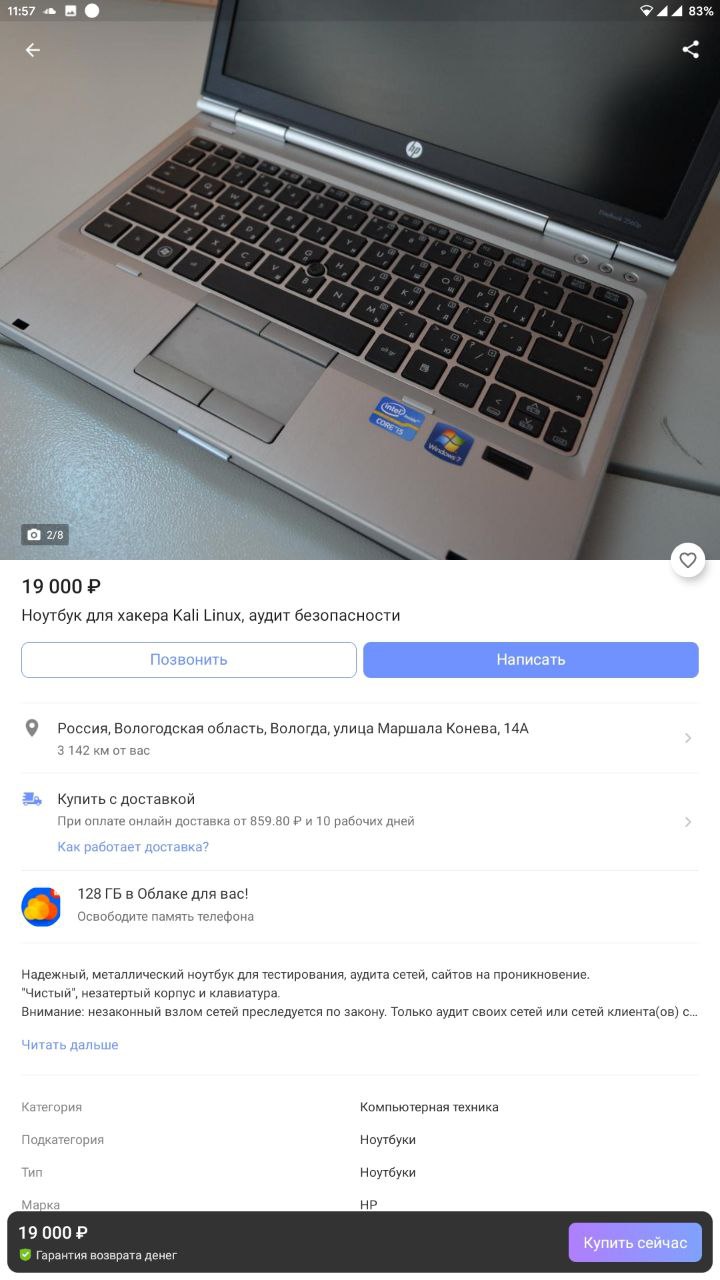Expand description with Читать дальше
Viewport: 720px width, 1280px height.
[x=70, y=1045]
